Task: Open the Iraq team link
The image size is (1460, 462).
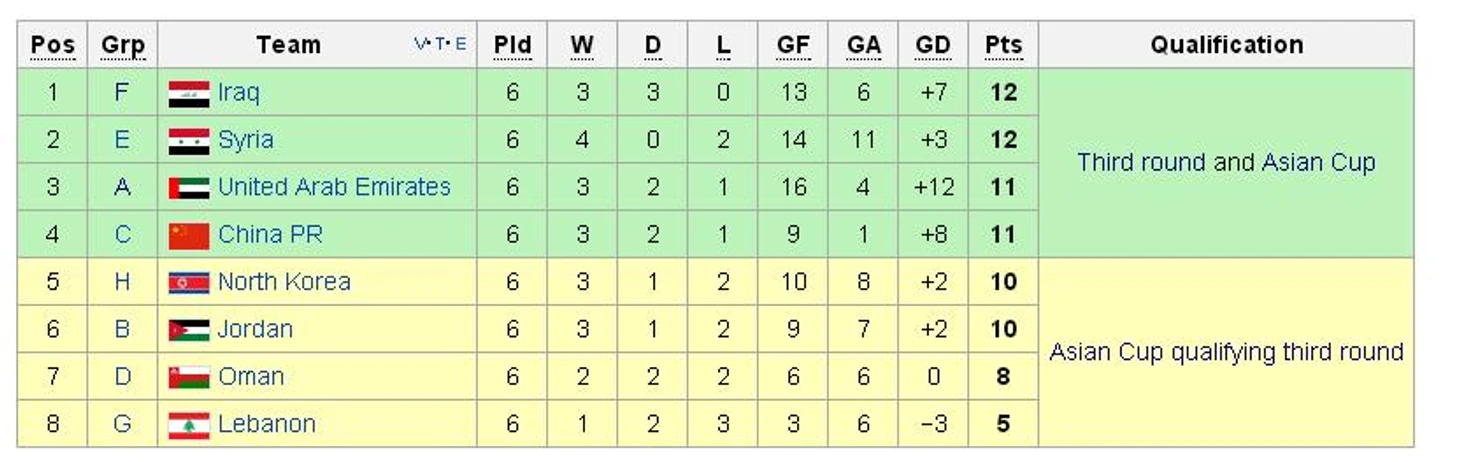Action: click(238, 93)
